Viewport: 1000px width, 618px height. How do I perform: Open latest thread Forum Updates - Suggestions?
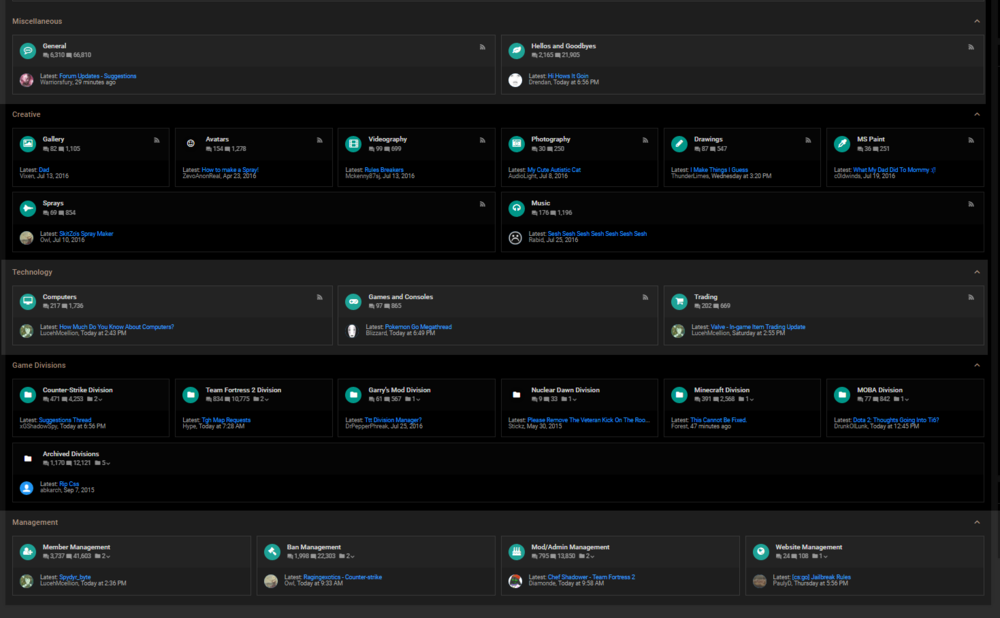pos(98,76)
